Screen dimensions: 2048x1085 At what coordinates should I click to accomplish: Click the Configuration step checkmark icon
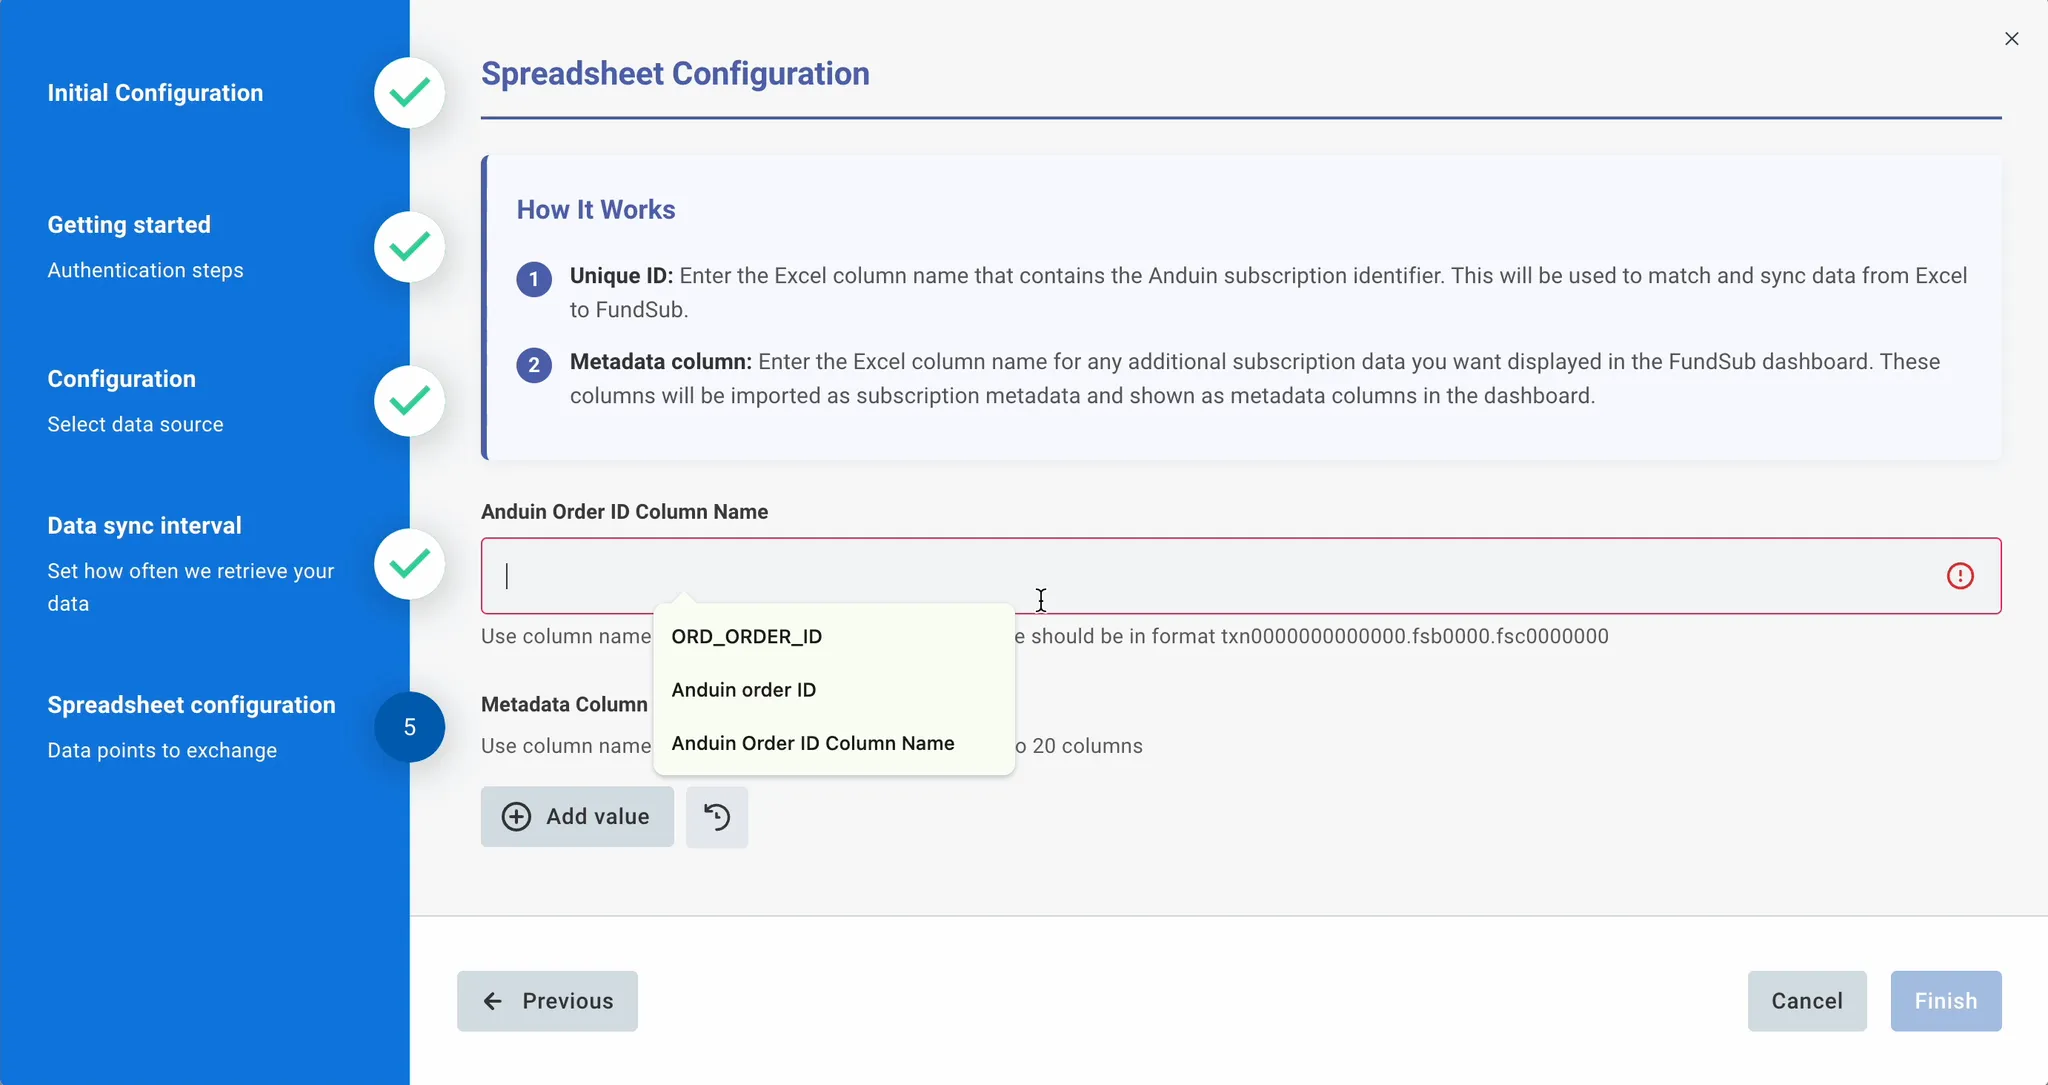coord(409,401)
